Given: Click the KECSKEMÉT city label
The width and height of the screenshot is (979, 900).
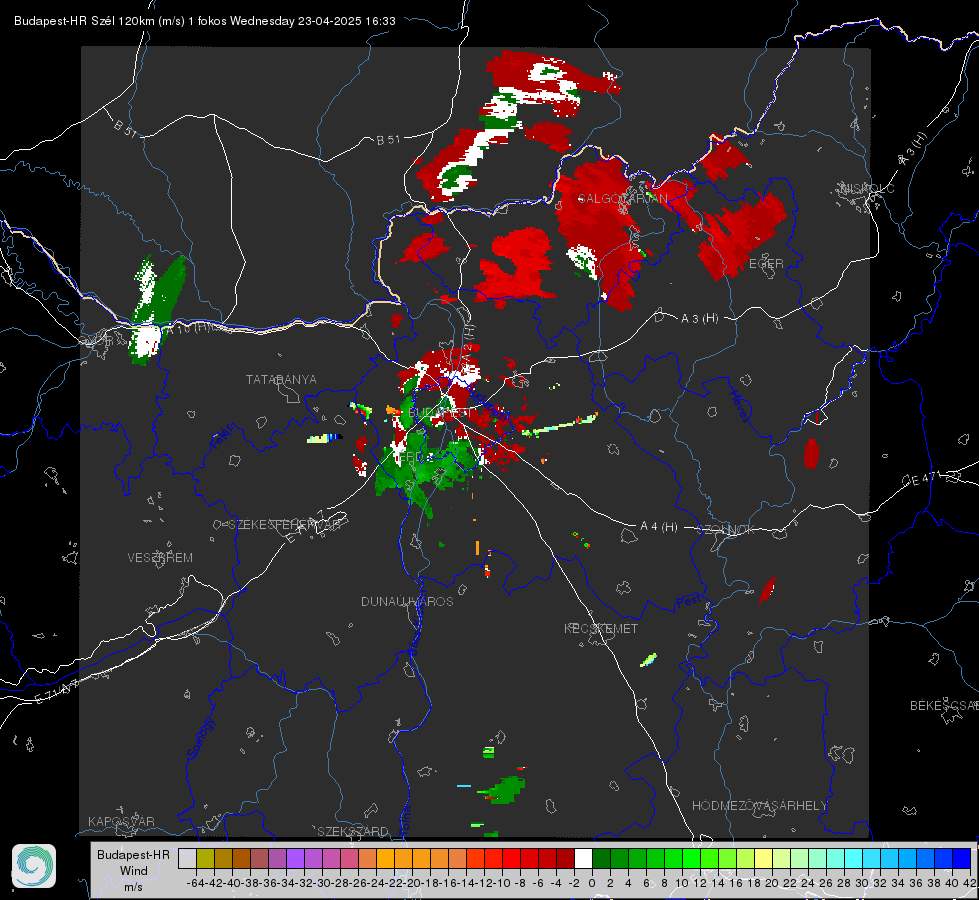Looking at the screenshot, I should tap(601, 628).
